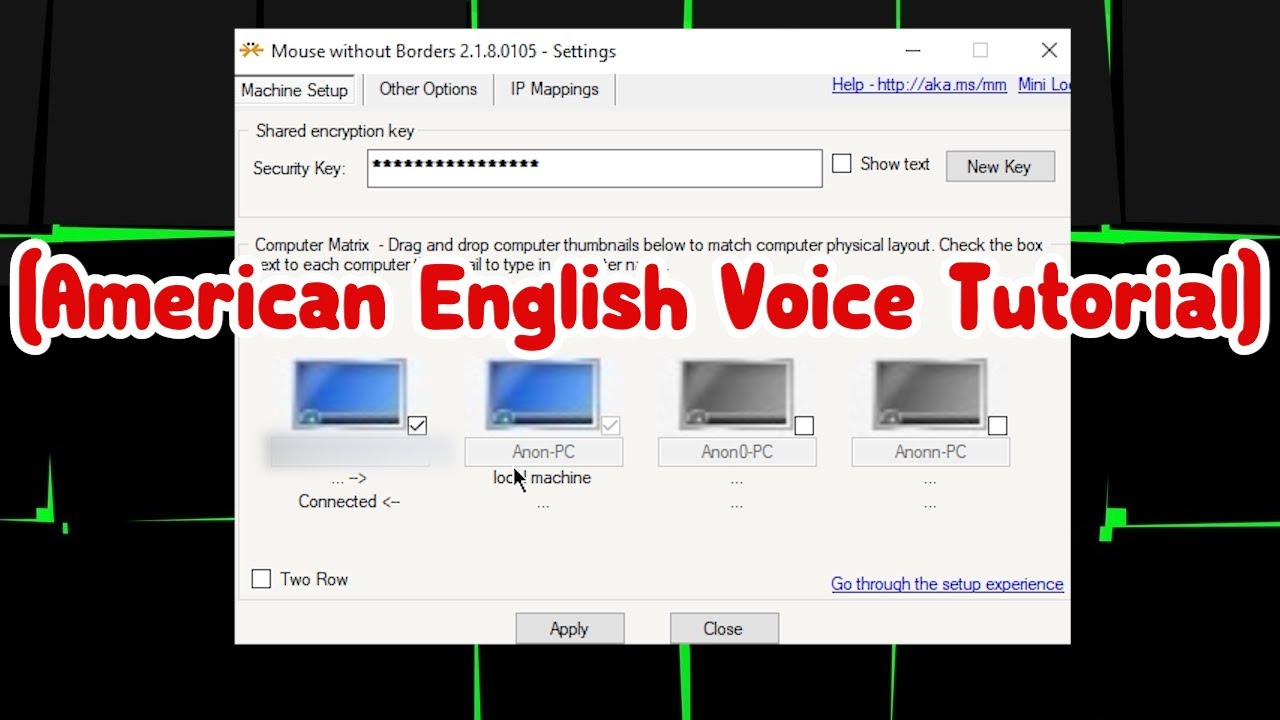Enable the Two Row checkbox
Image resolution: width=1280 pixels, height=720 pixels.
tap(261, 579)
